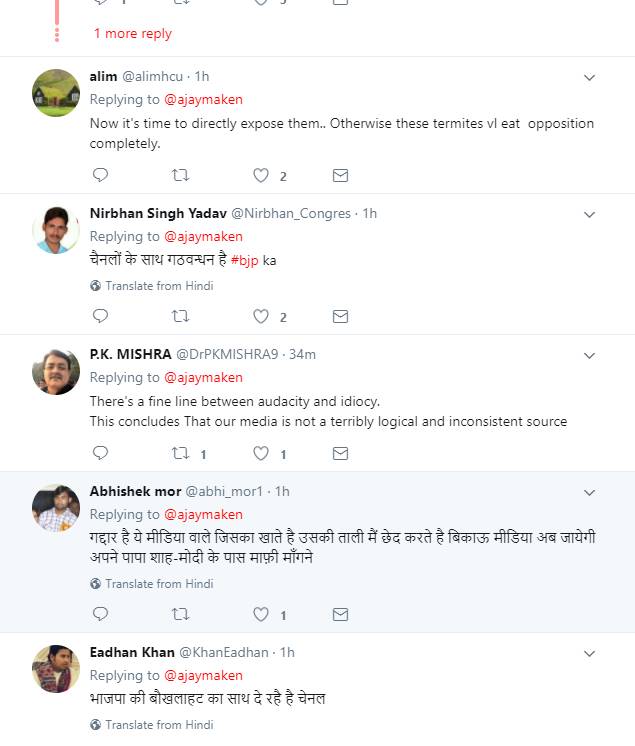This screenshot has height=746, width=635.
Task: Retweet P.K. MISHRA's tweet
Action: point(180,453)
